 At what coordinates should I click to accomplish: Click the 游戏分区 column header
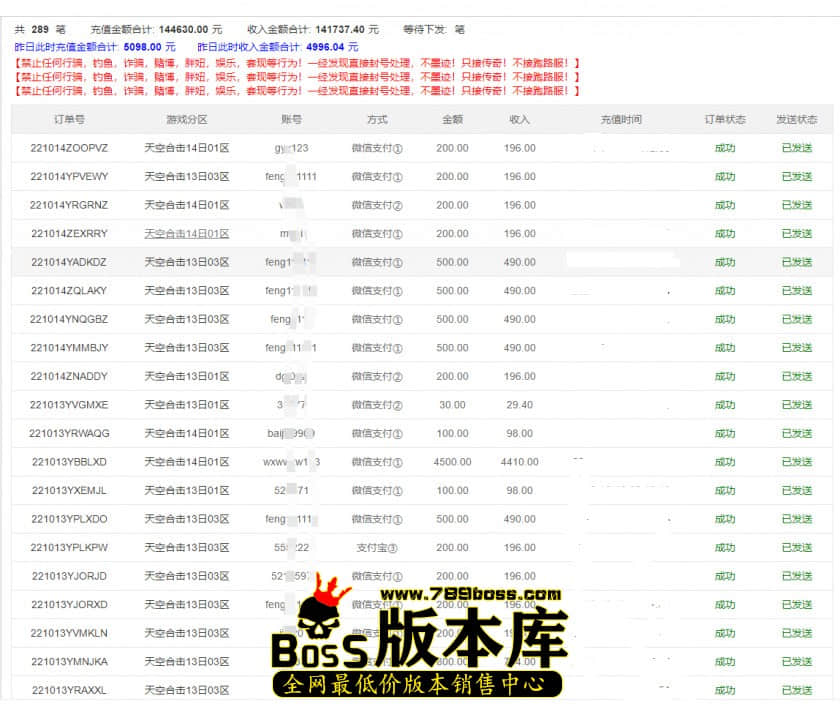click(x=186, y=119)
